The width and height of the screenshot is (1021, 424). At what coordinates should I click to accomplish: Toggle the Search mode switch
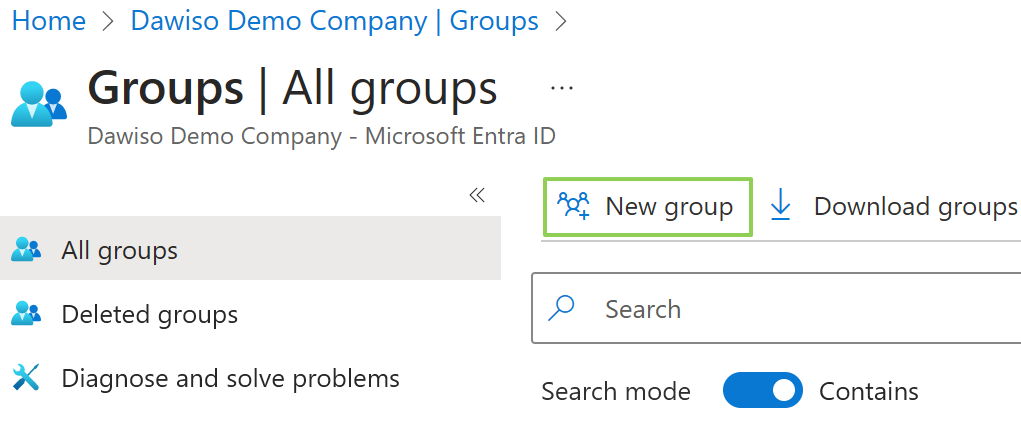[762, 390]
